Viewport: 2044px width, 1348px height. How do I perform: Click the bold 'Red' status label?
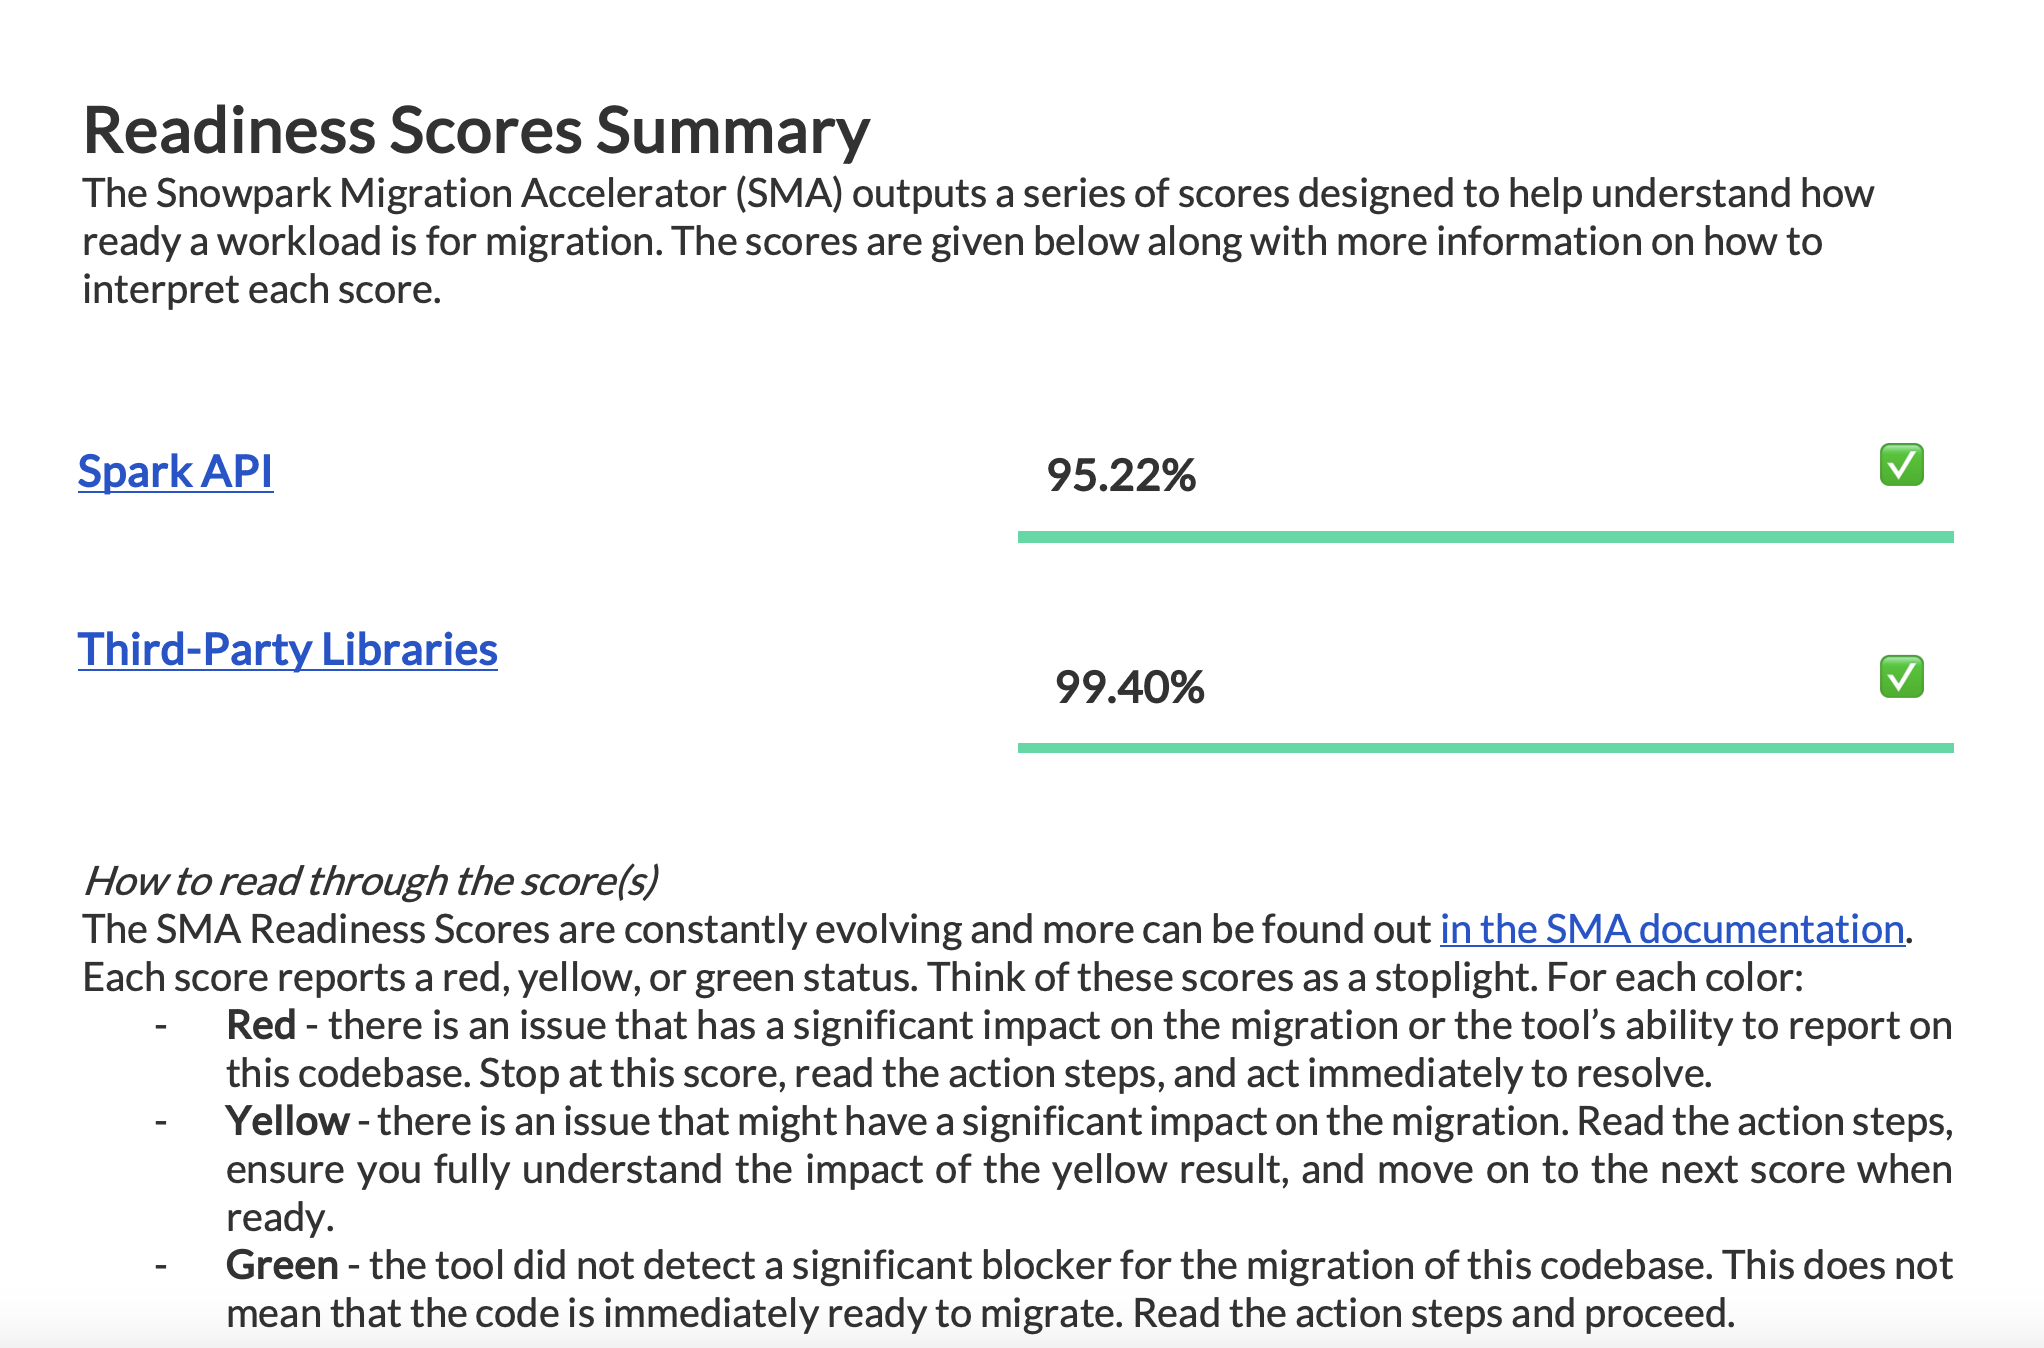click(x=261, y=1025)
